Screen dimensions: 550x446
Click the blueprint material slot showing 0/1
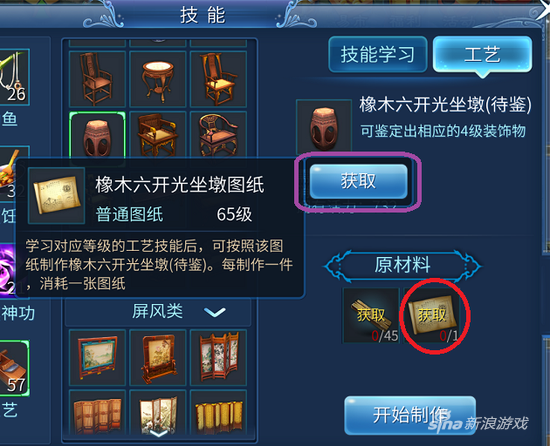(432, 316)
